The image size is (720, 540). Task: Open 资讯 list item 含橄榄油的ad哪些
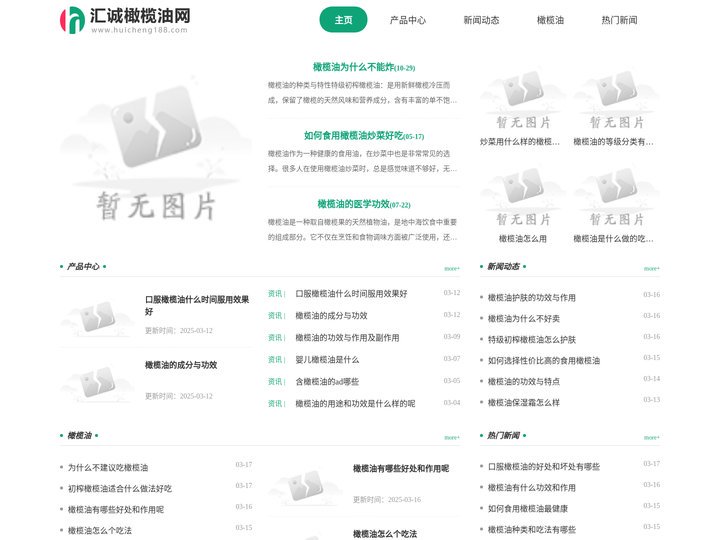tap(327, 382)
